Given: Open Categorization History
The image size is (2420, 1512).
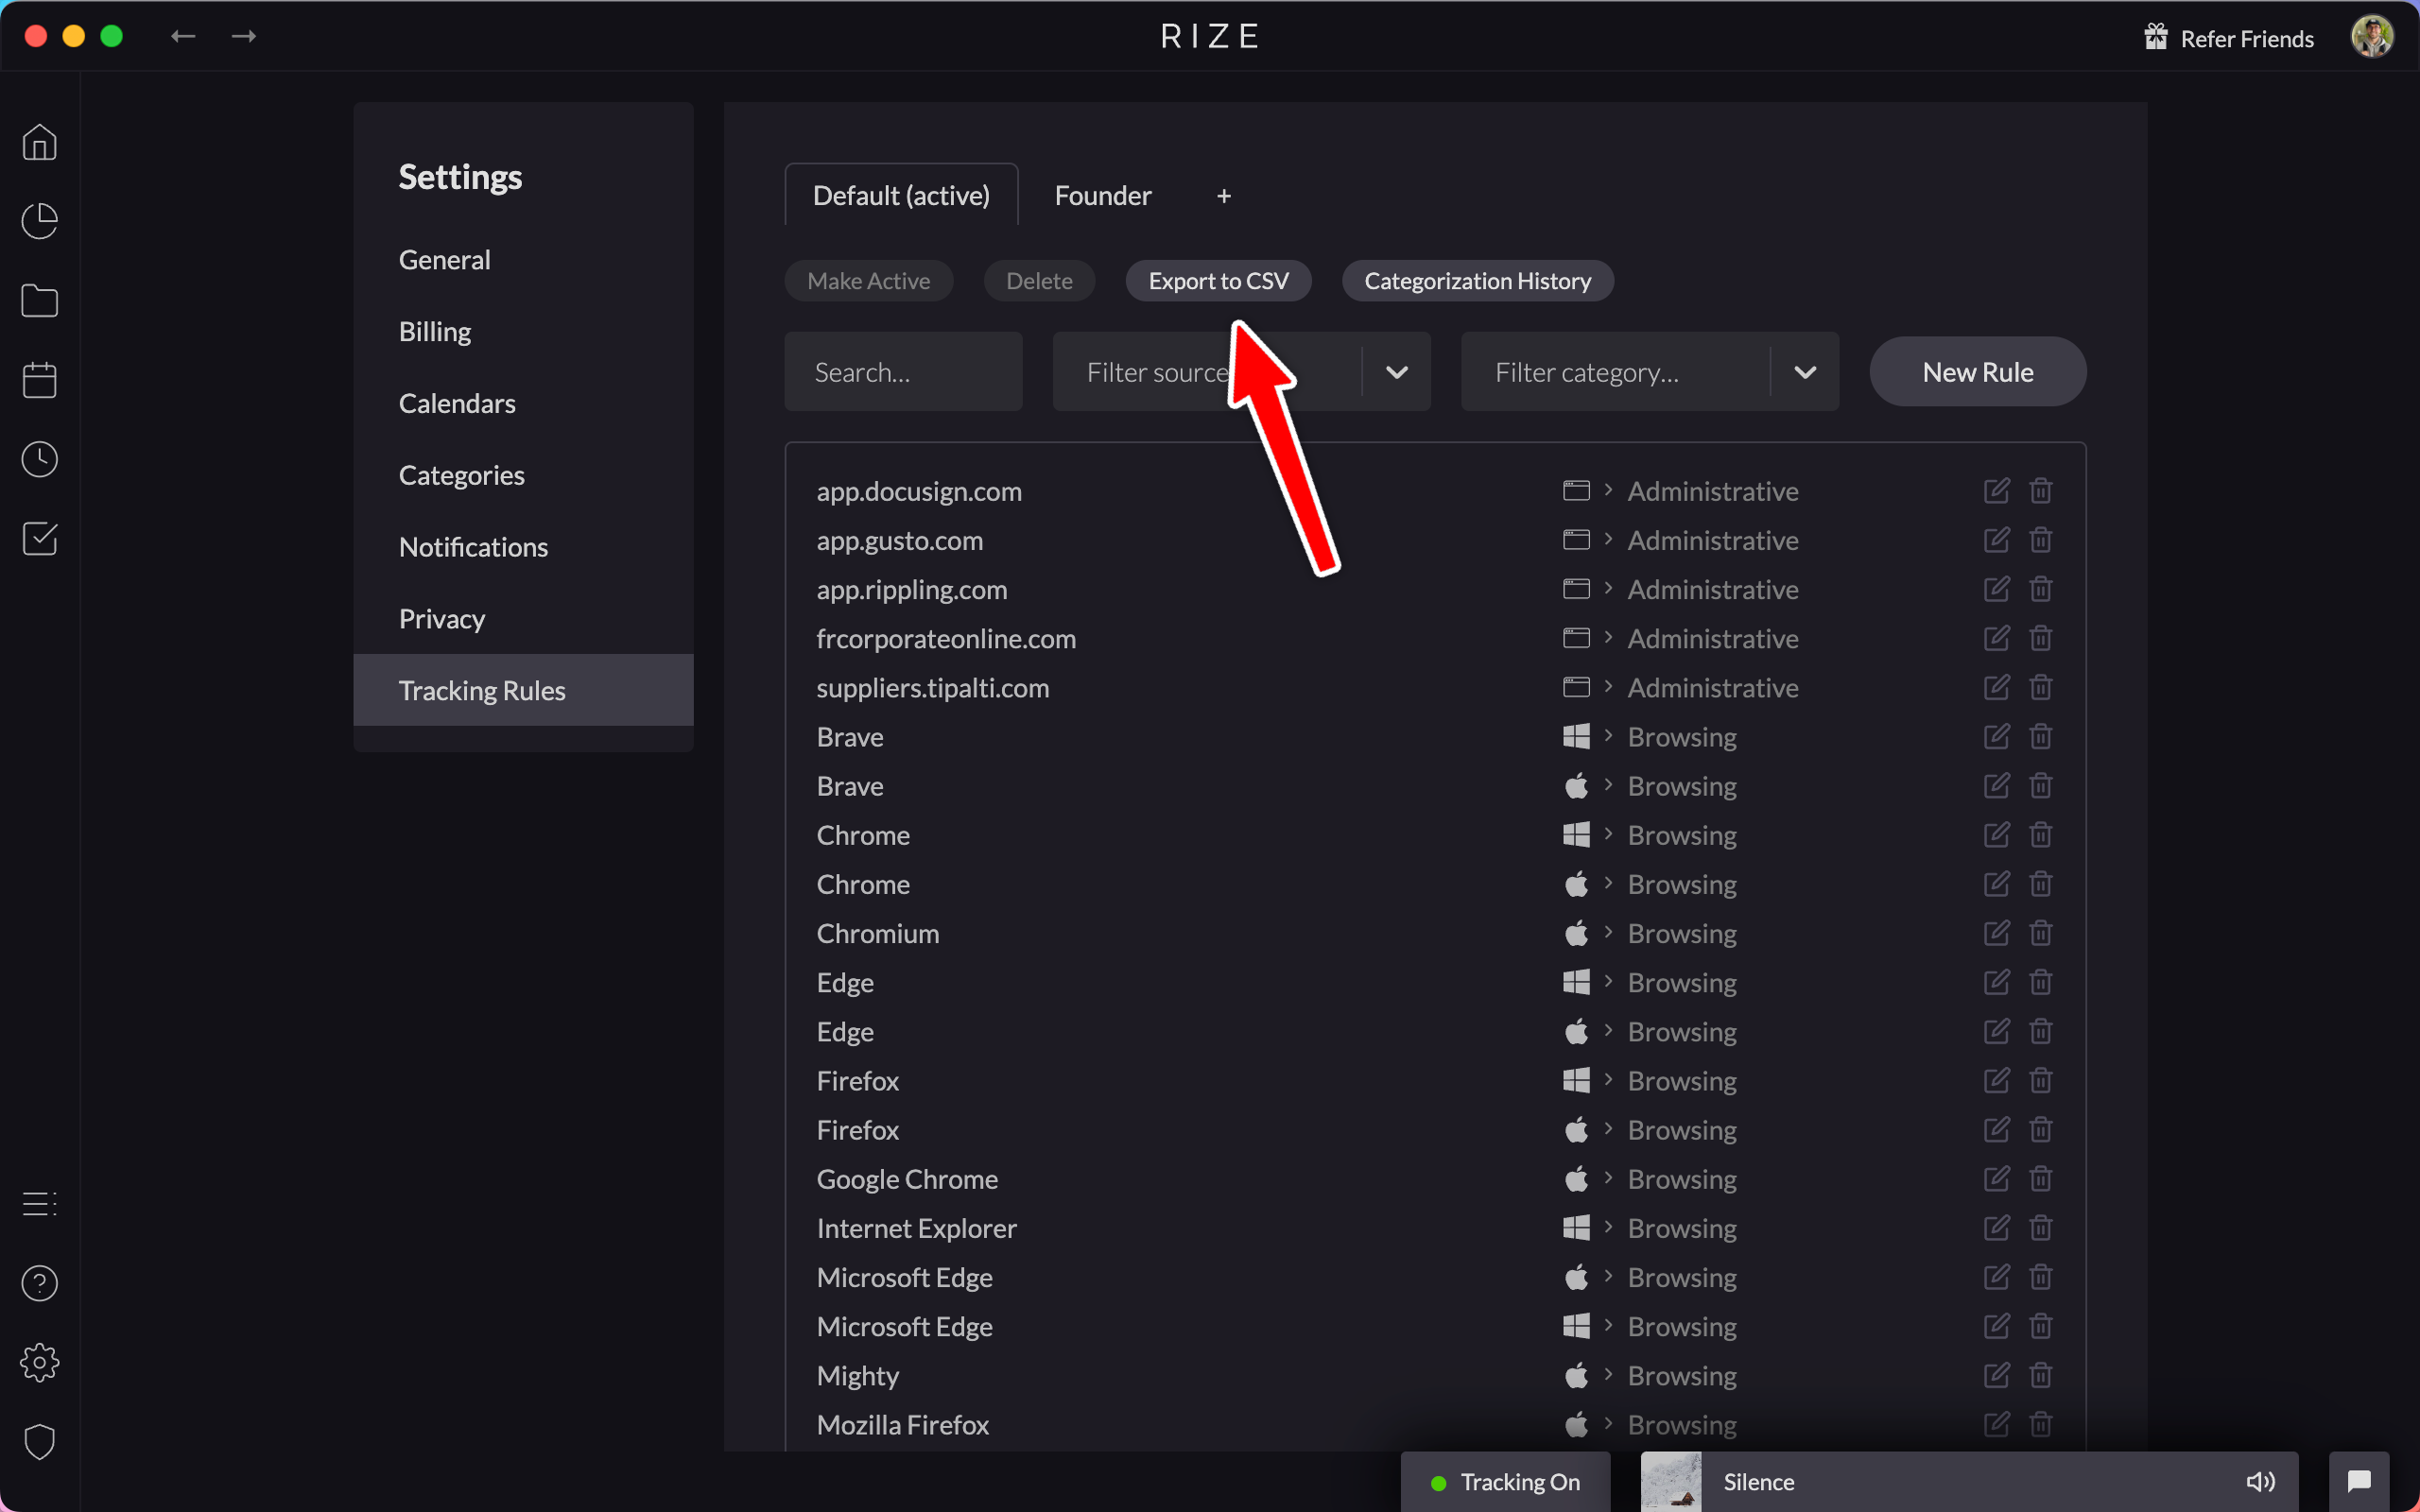Looking at the screenshot, I should coord(1477,281).
